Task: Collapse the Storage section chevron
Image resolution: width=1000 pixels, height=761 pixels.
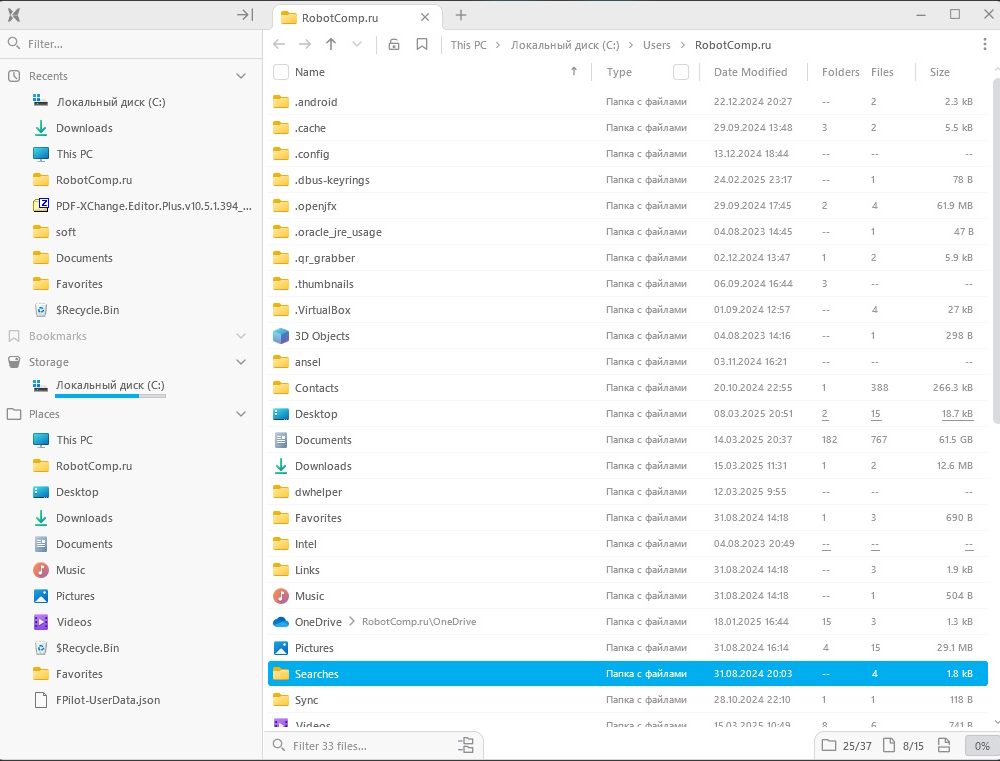Action: [241, 362]
